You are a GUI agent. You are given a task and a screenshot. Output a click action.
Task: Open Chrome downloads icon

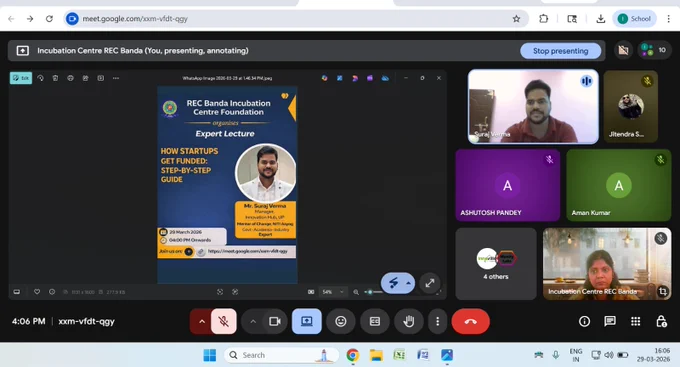(601, 19)
